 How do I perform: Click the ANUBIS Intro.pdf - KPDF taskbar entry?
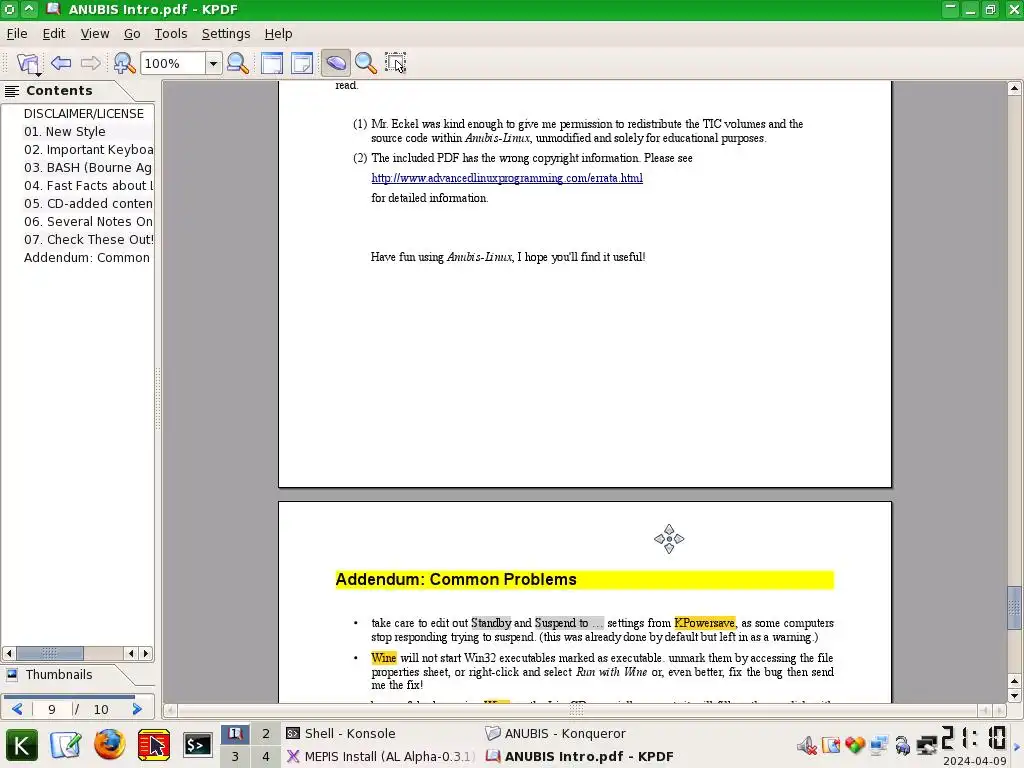click(580, 756)
